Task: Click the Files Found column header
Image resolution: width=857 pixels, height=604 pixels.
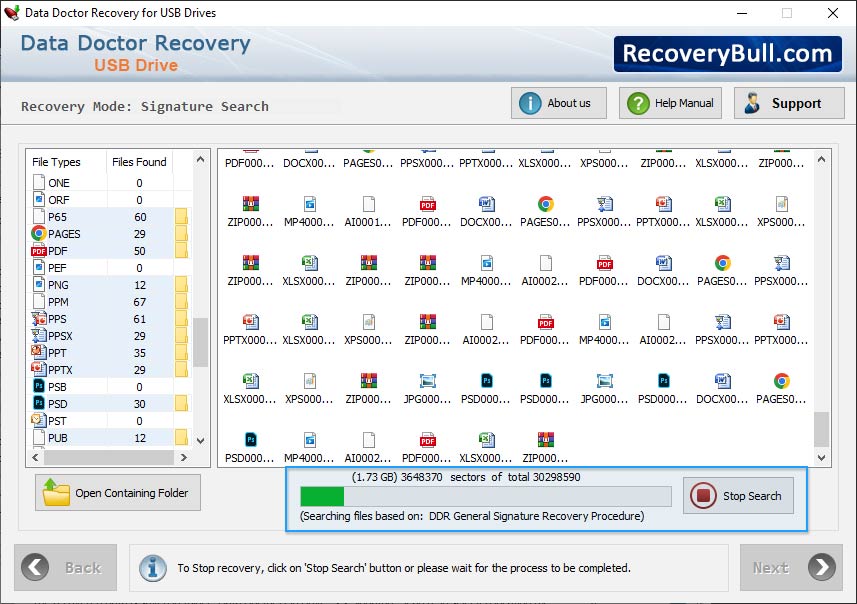Action: click(x=139, y=162)
